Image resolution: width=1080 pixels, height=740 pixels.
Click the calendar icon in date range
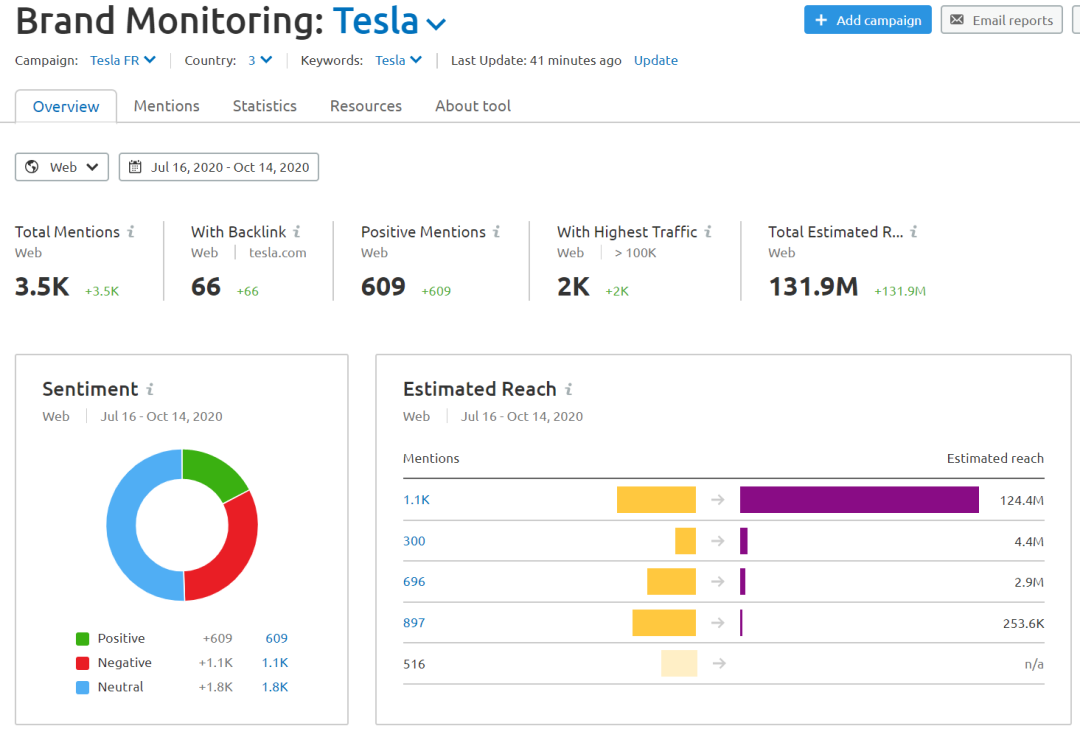click(136, 167)
